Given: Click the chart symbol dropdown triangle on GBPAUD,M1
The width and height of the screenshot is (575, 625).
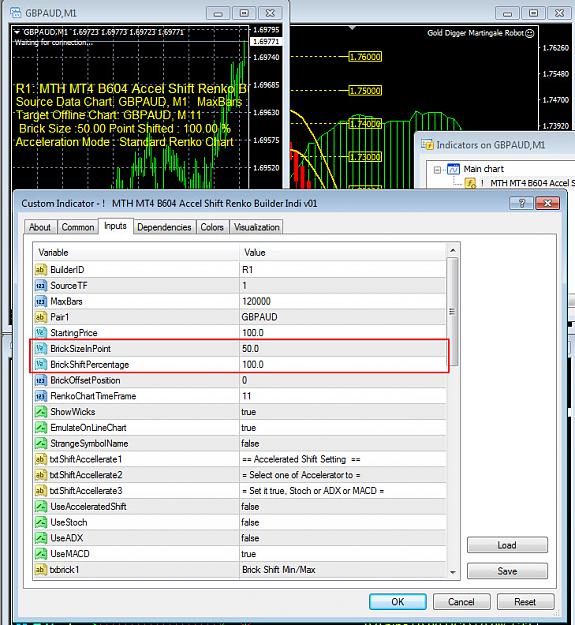Looking at the screenshot, I should [17, 32].
